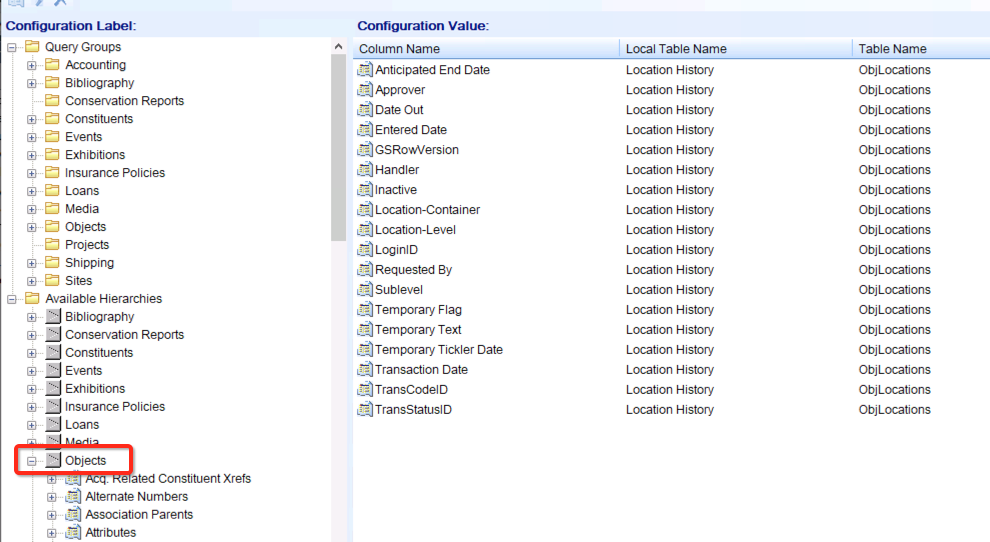The width and height of the screenshot is (990, 542).
Task: Click the TransStatusID column icon
Action: [x=364, y=409]
